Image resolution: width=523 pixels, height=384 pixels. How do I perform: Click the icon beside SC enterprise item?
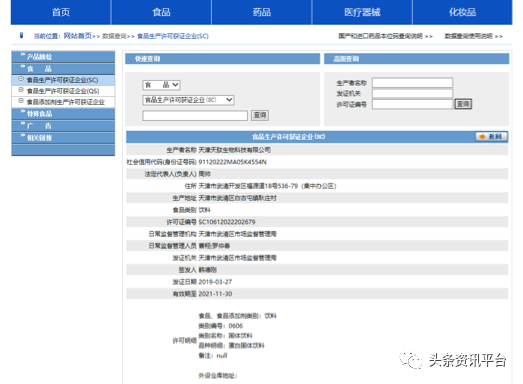[x=21, y=79]
